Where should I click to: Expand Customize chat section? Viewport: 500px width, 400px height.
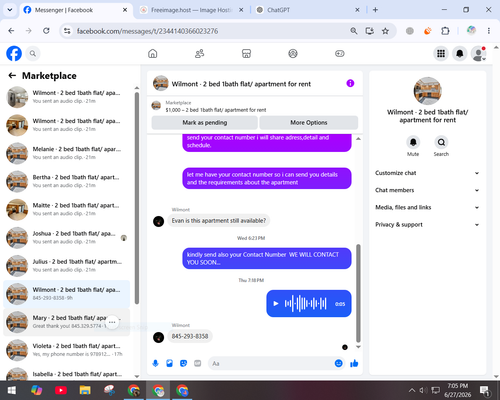pos(427,173)
